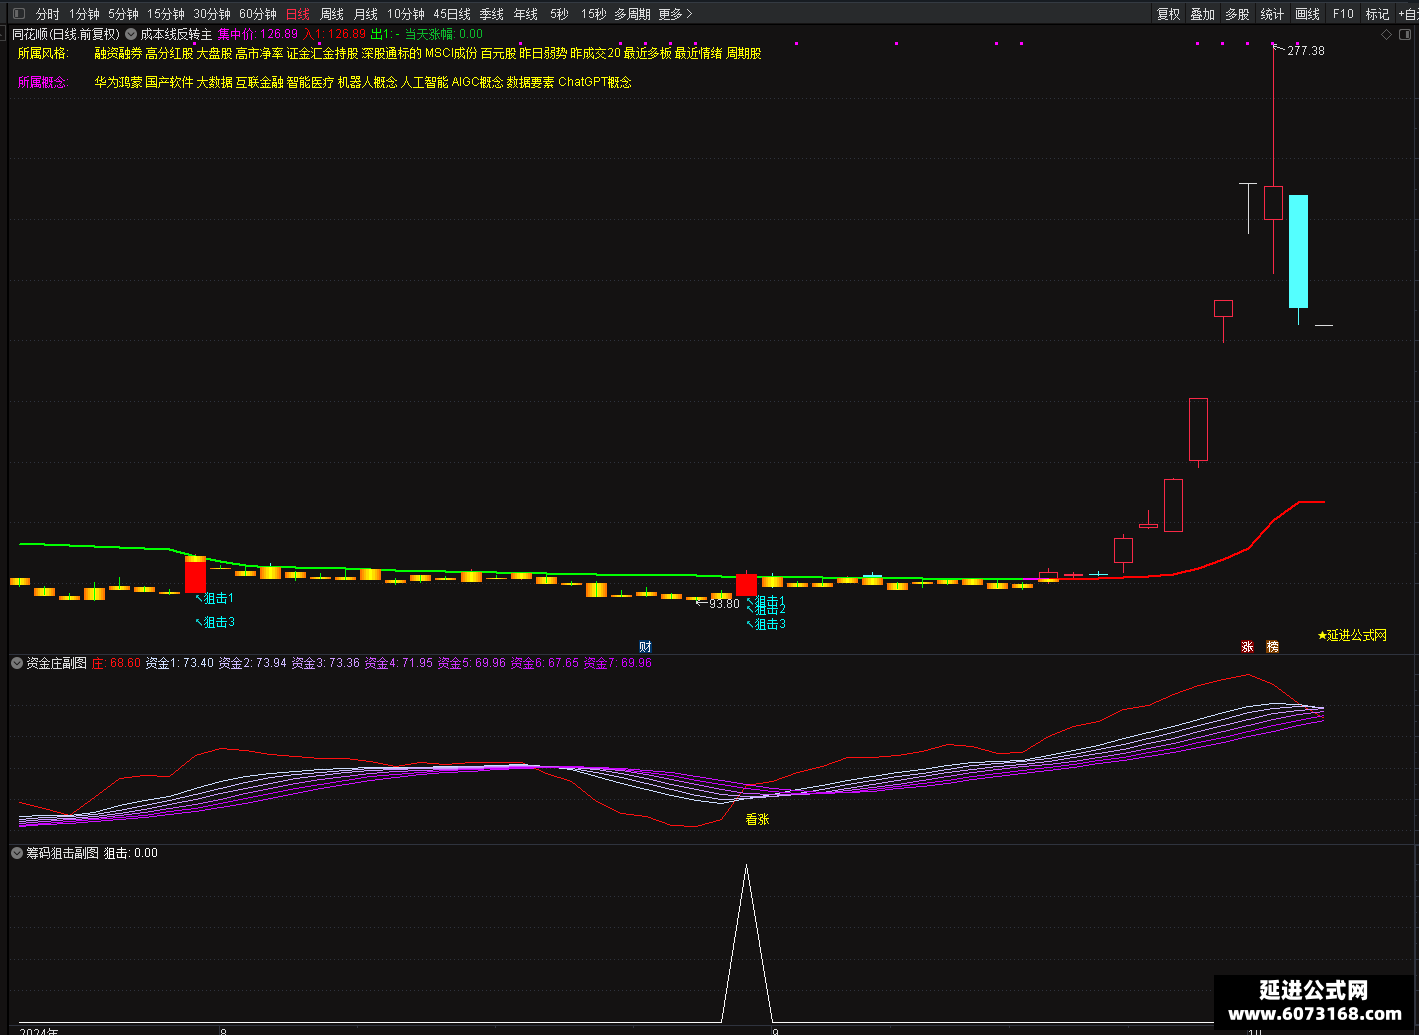Image resolution: width=1419 pixels, height=1035 pixels.
Task: Click the large cyan candlestick
Action: pyautogui.click(x=1298, y=251)
